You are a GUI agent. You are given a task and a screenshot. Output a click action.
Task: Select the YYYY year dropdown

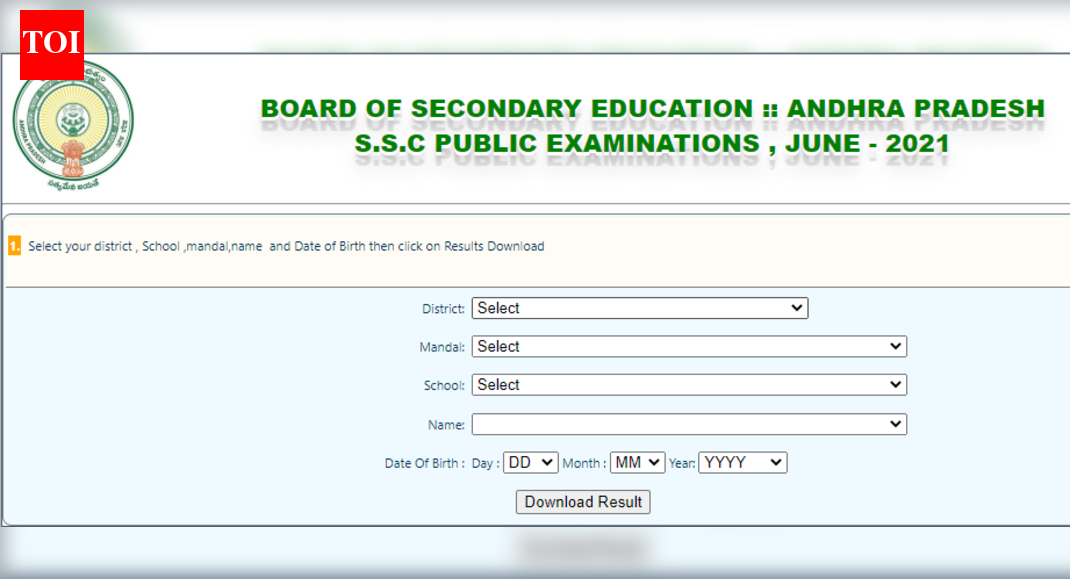click(x=742, y=463)
